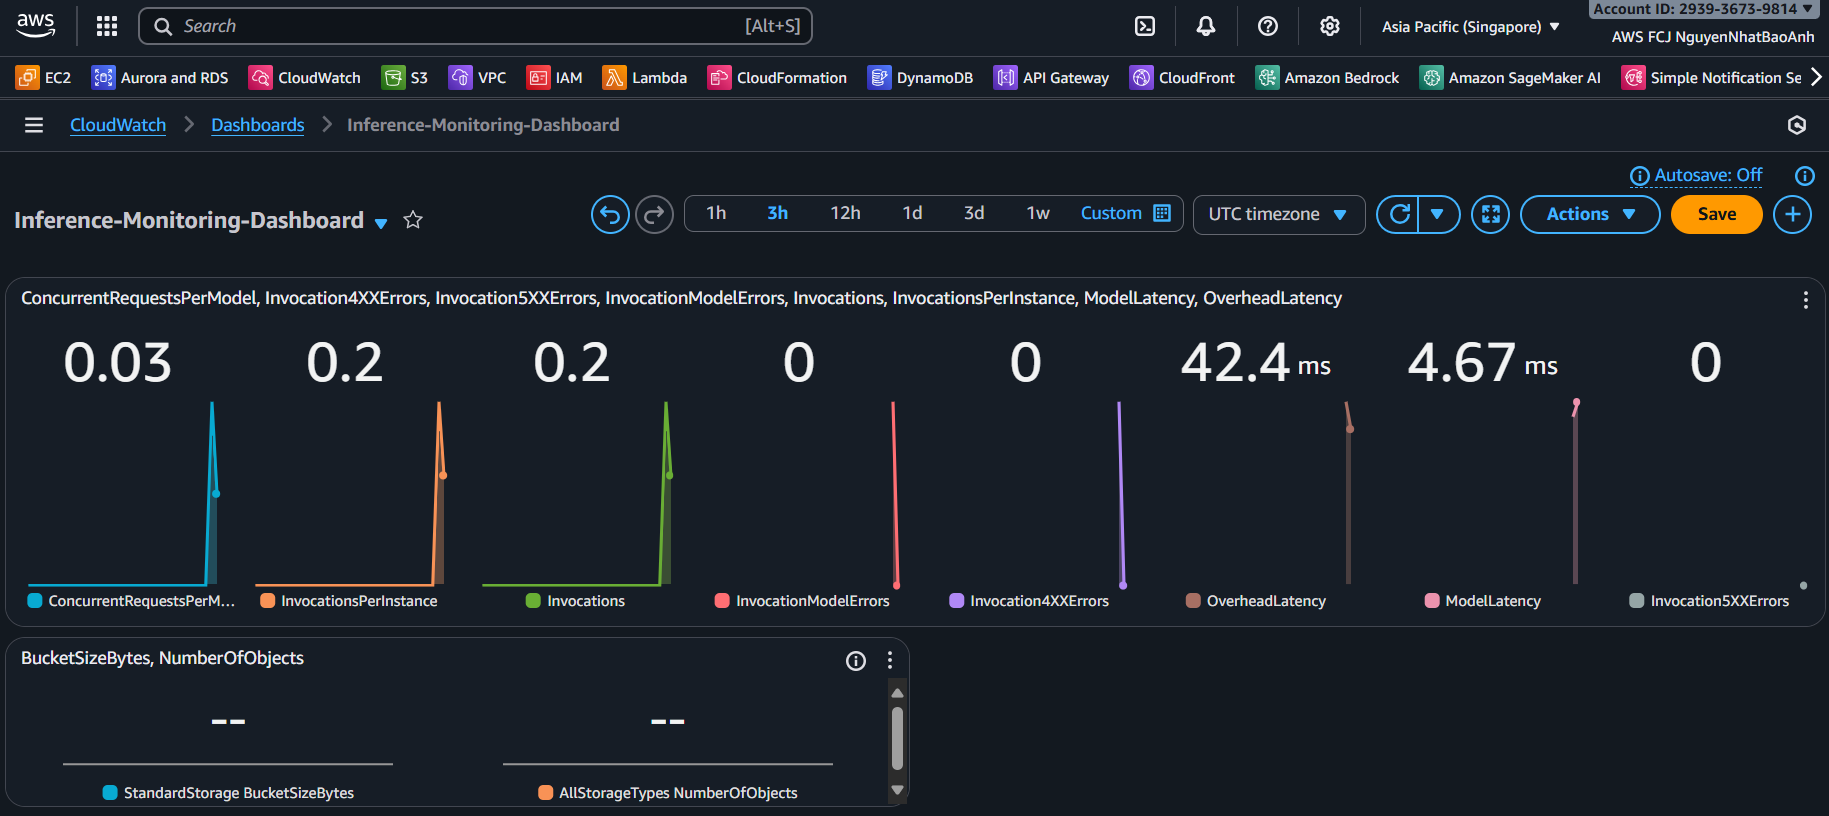
Task: Select the 12h time range
Action: coord(845,213)
